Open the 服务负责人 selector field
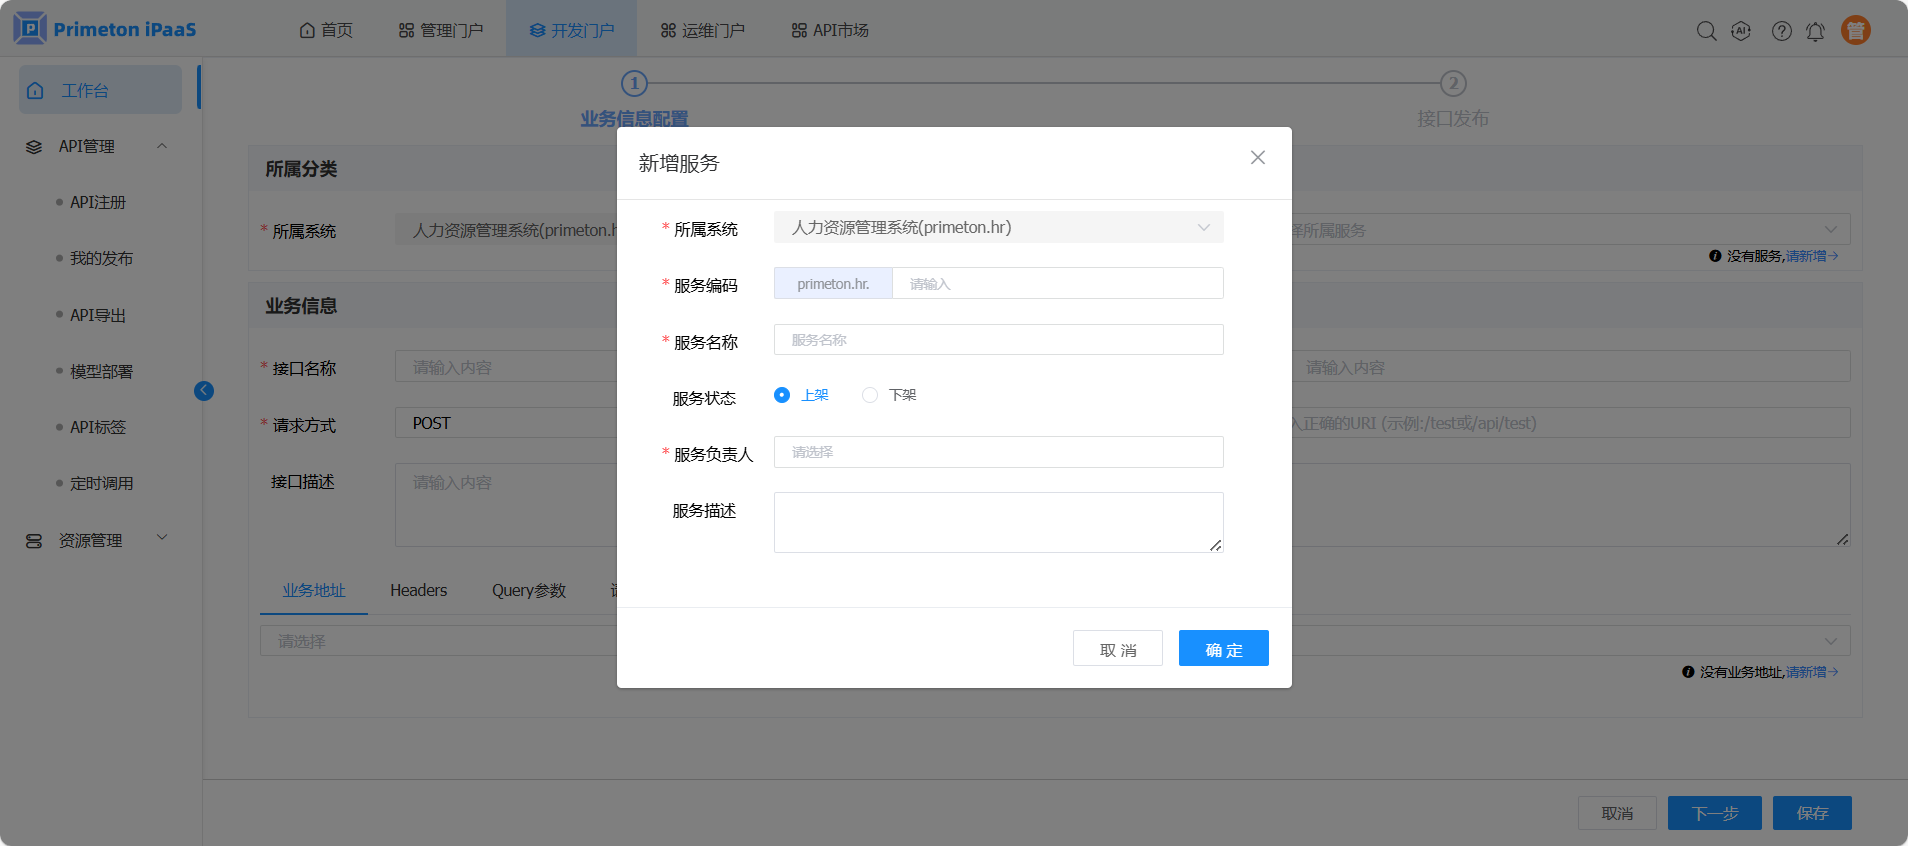This screenshot has width=1908, height=846. (x=998, y=452)
